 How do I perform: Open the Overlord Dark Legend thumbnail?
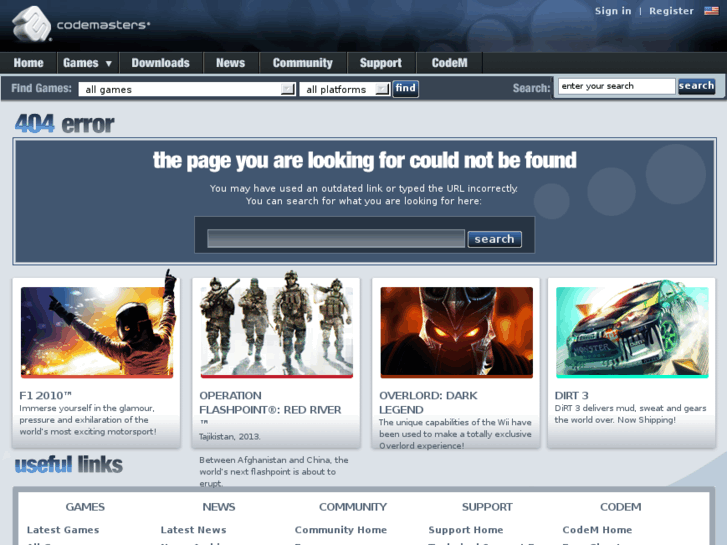pyautogui.click(x=457, y=332)
